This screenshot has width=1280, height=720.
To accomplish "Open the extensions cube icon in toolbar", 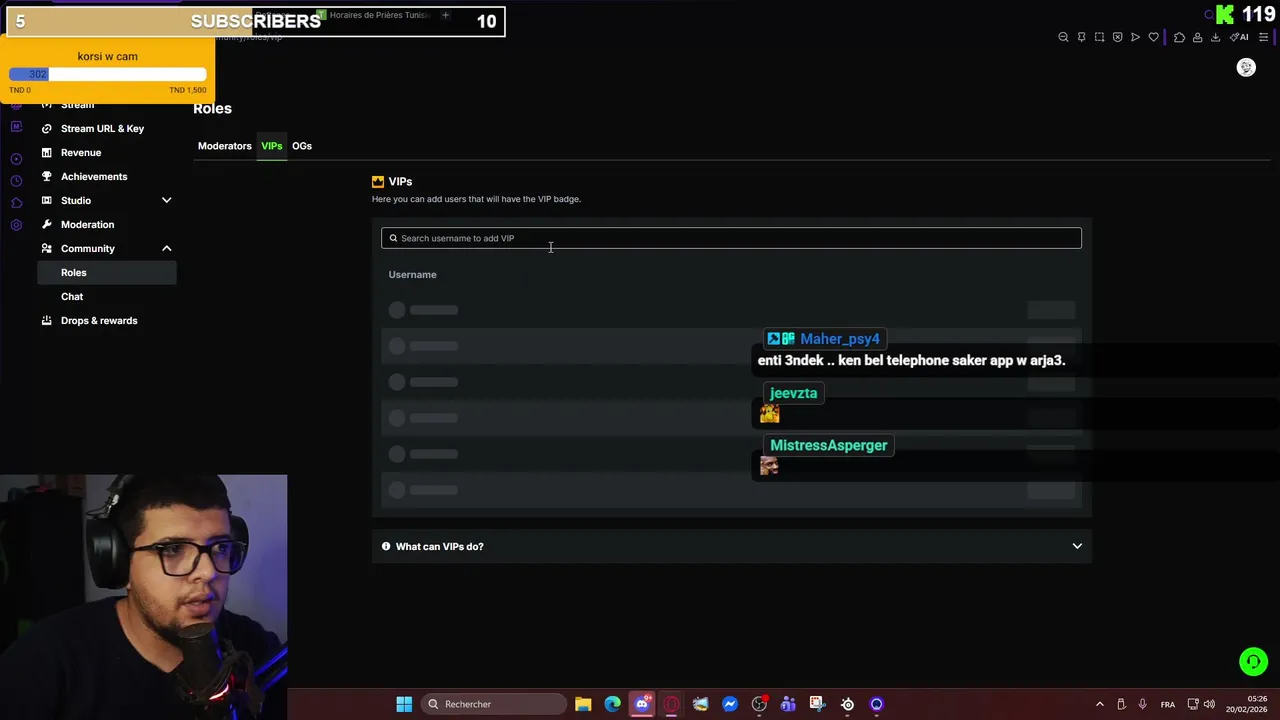I will click(x=1179, y=37).
